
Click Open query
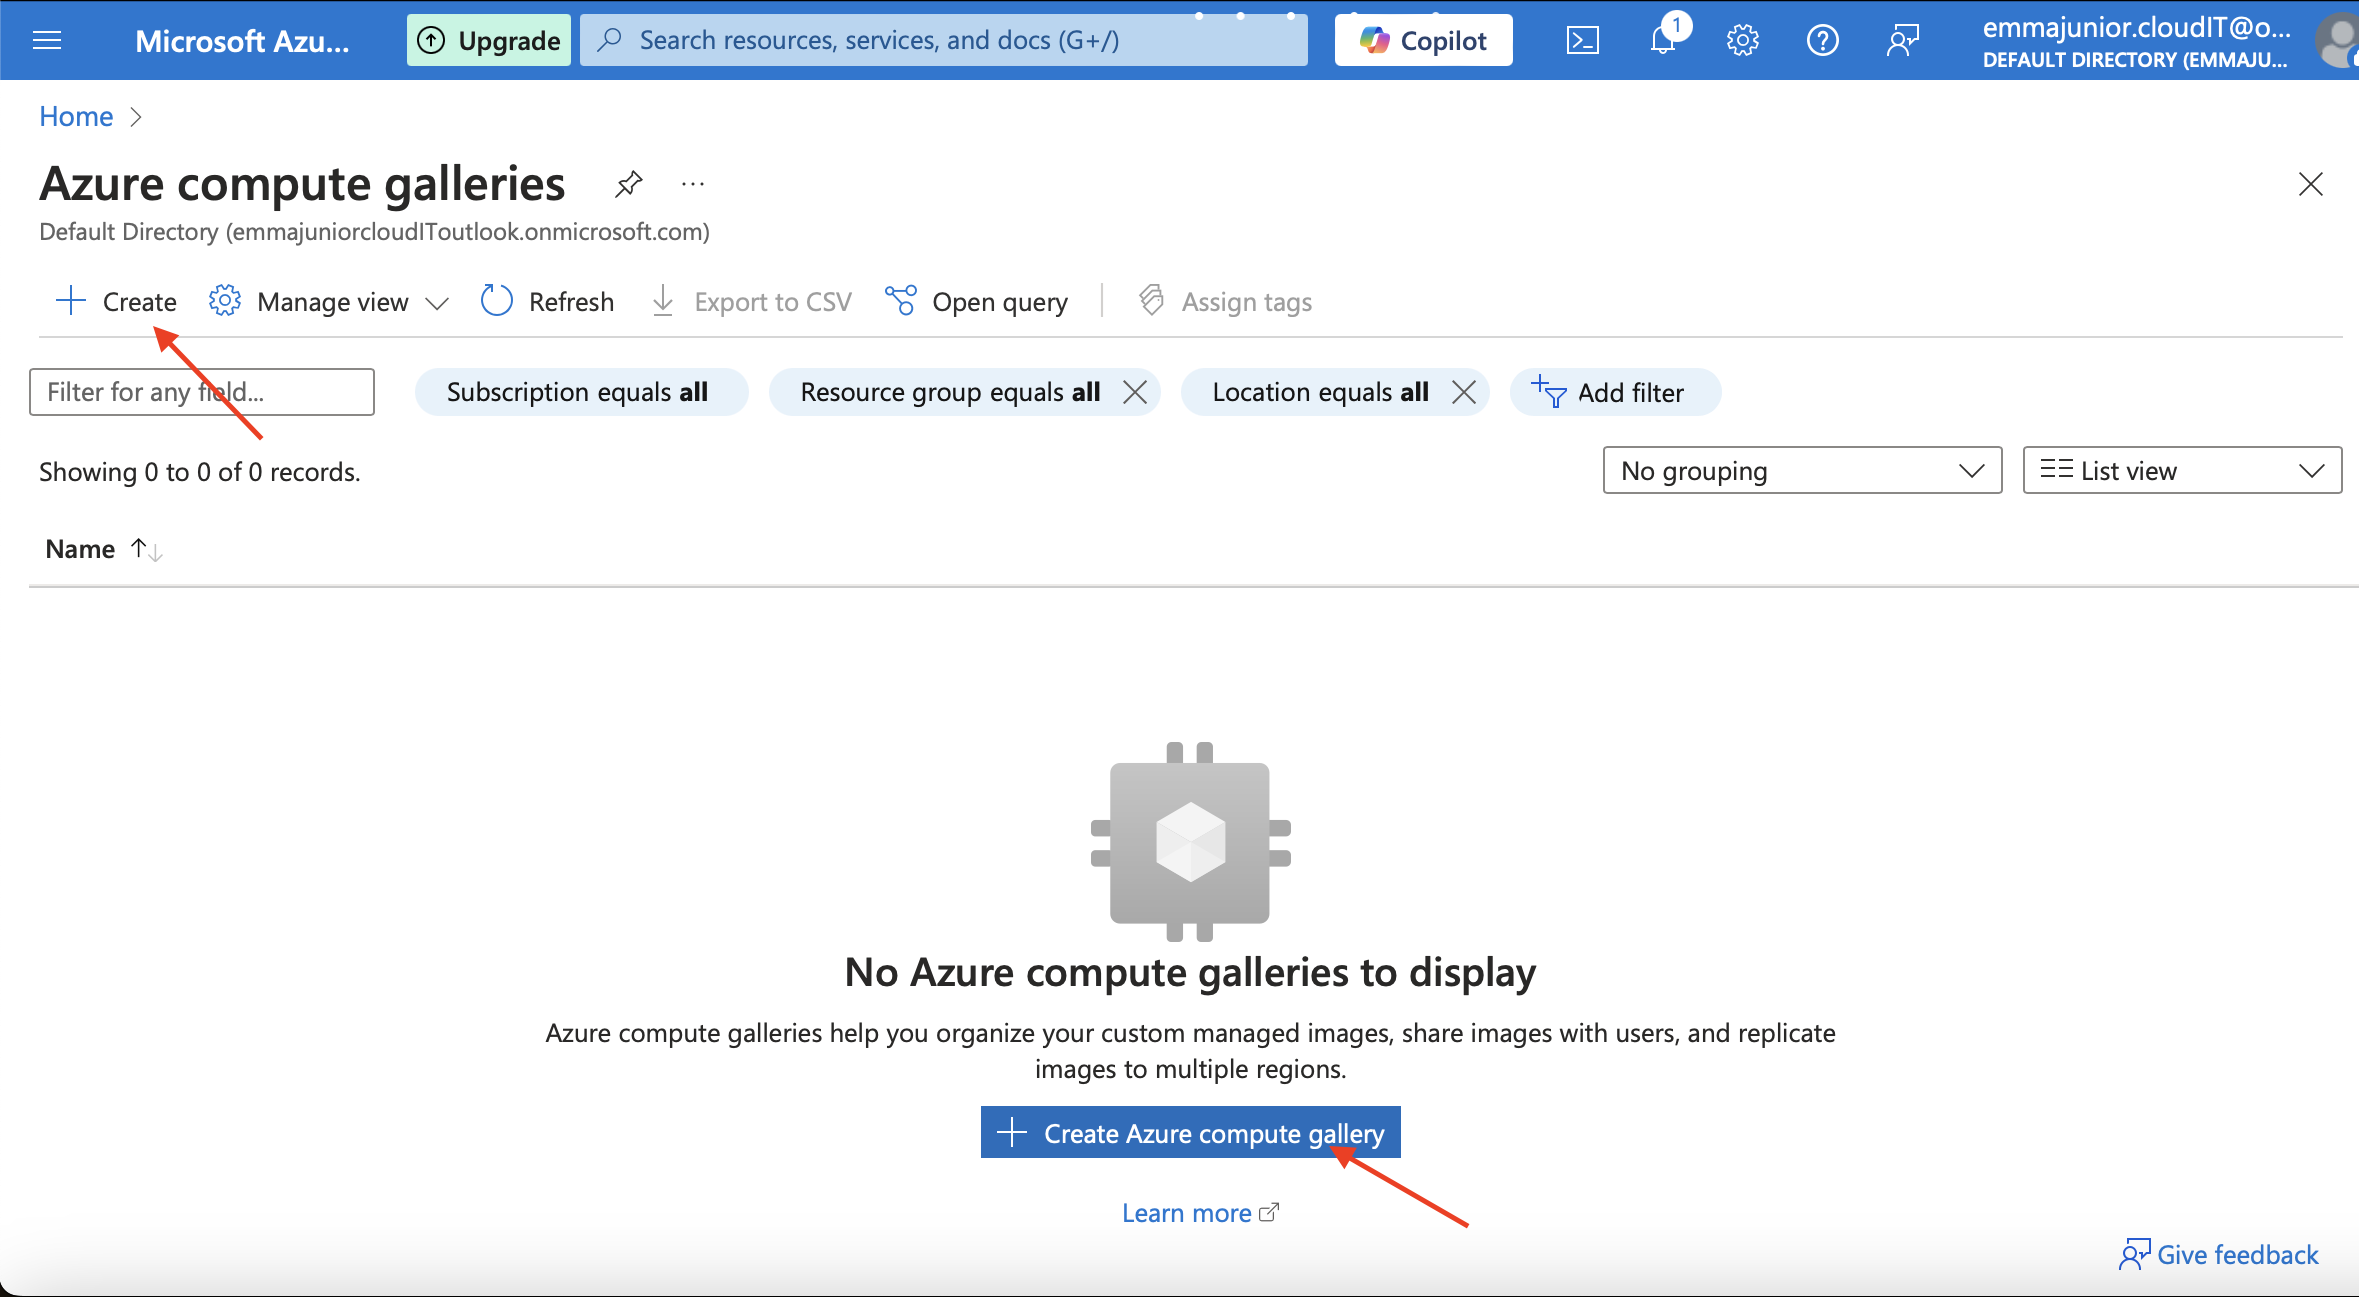pyautogui.click(x=976, y=301)
